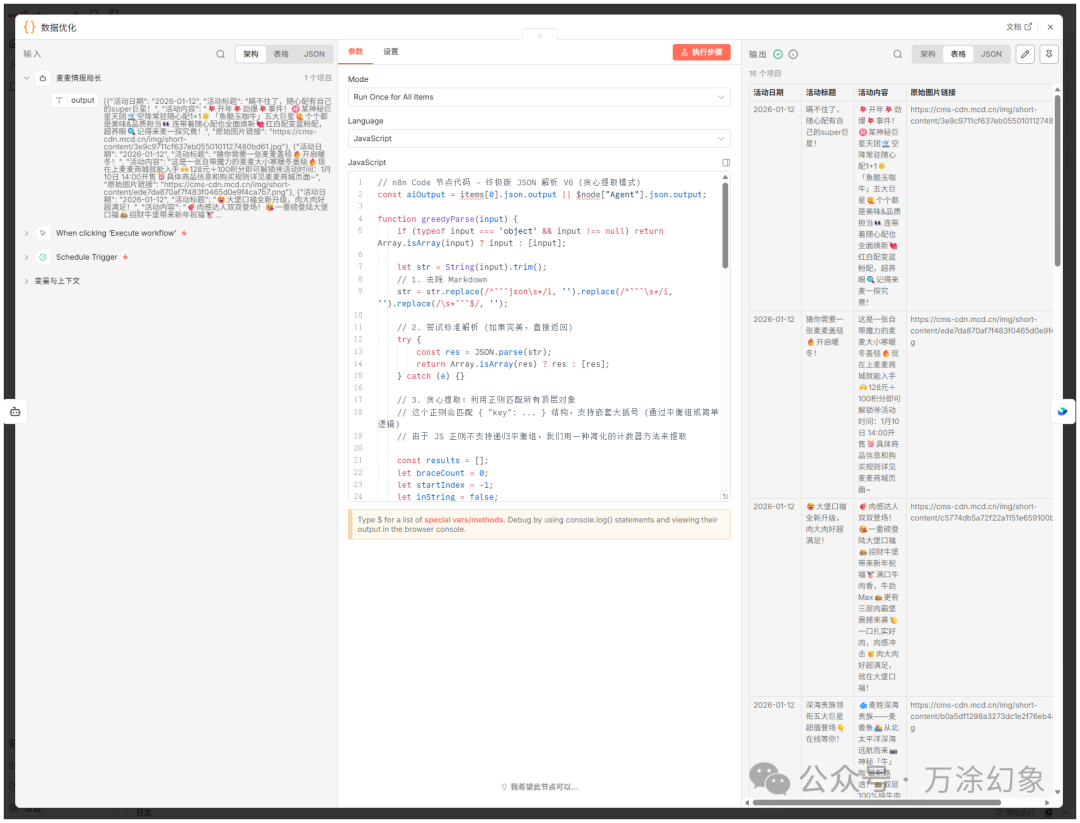Expand the Schedule Trigger tree item
This screenshot has height=823, width=1080.
pos(27,257)
